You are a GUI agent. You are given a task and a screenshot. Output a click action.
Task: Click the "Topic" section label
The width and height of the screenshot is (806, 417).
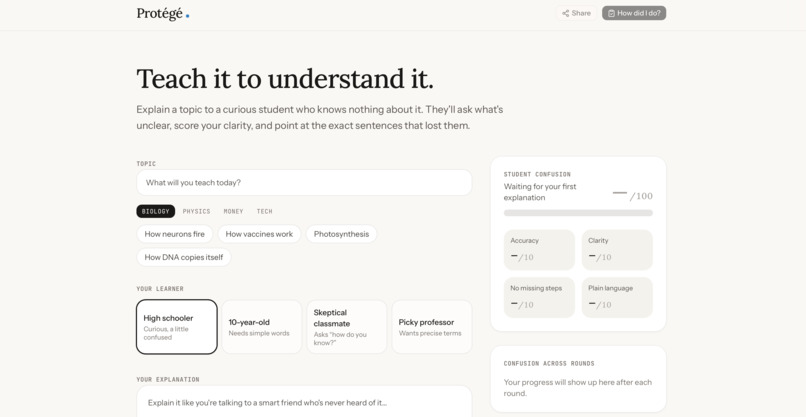tap(146, 164)
